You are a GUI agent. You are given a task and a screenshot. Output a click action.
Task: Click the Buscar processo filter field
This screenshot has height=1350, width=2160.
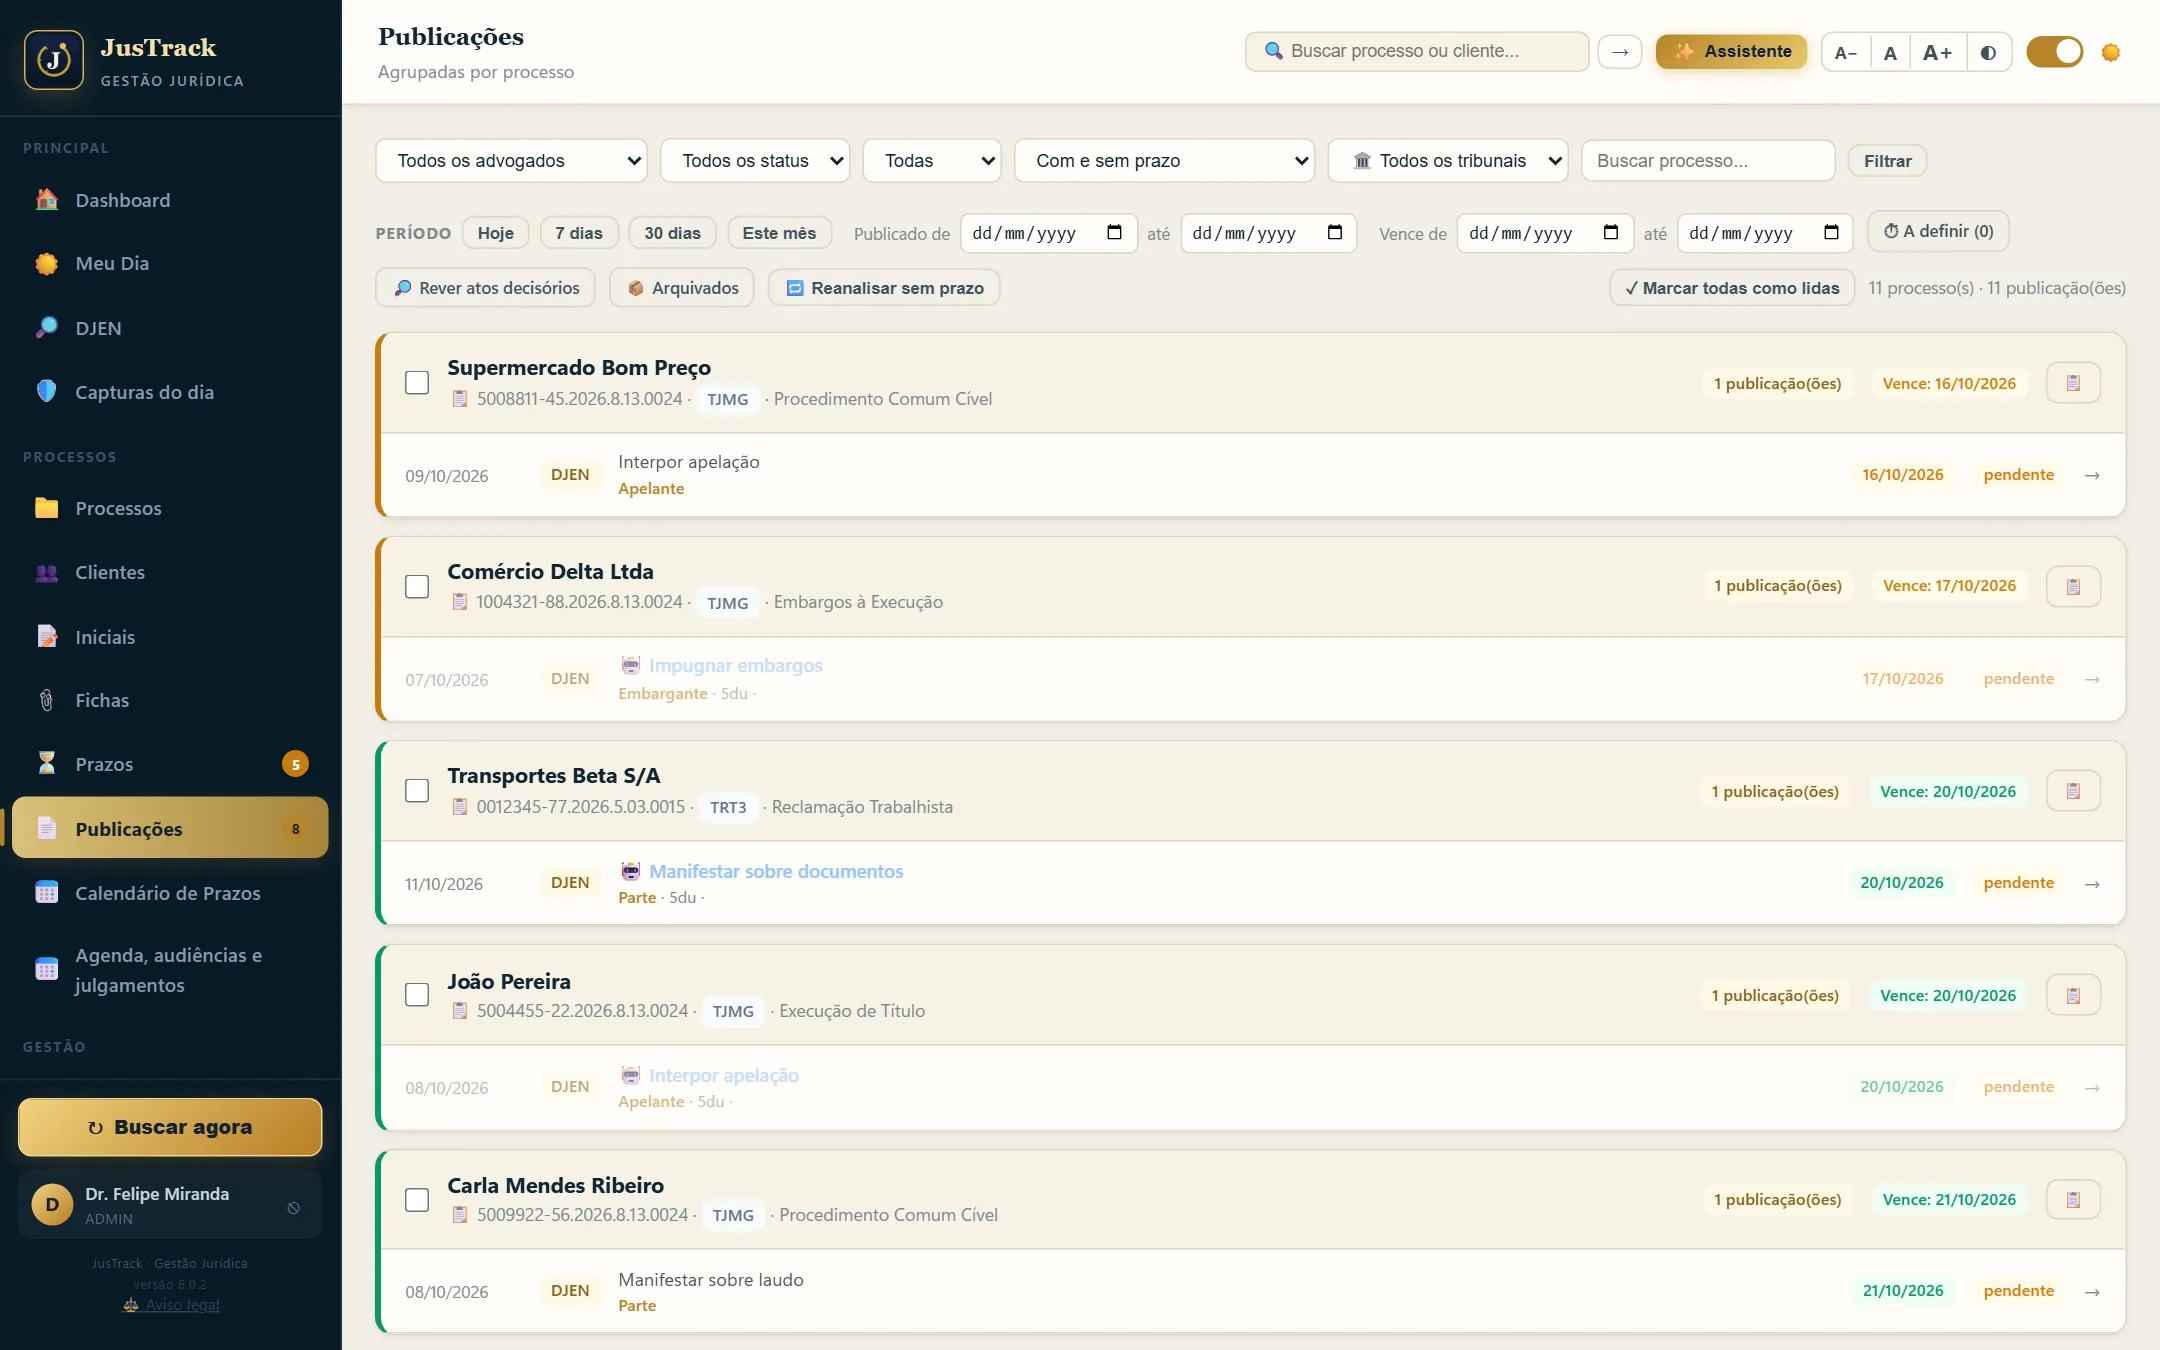1708,161
